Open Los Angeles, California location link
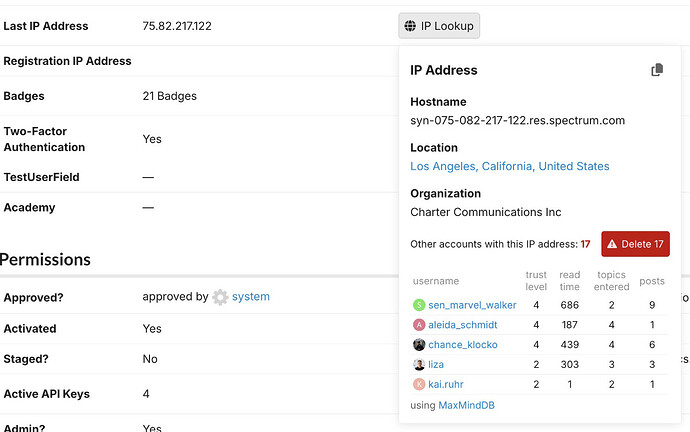The width and height of the screenshot is (690, 432). click(x=510, y=166)
